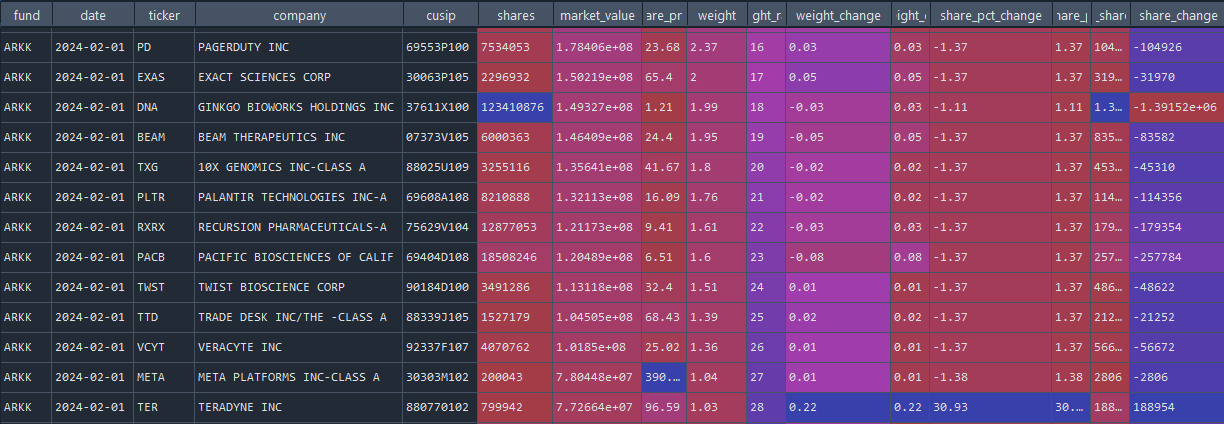Select cusip cell 880770102
This screenshot has width=1224, height=424.
pyautogui.click(x=440, y=407)
